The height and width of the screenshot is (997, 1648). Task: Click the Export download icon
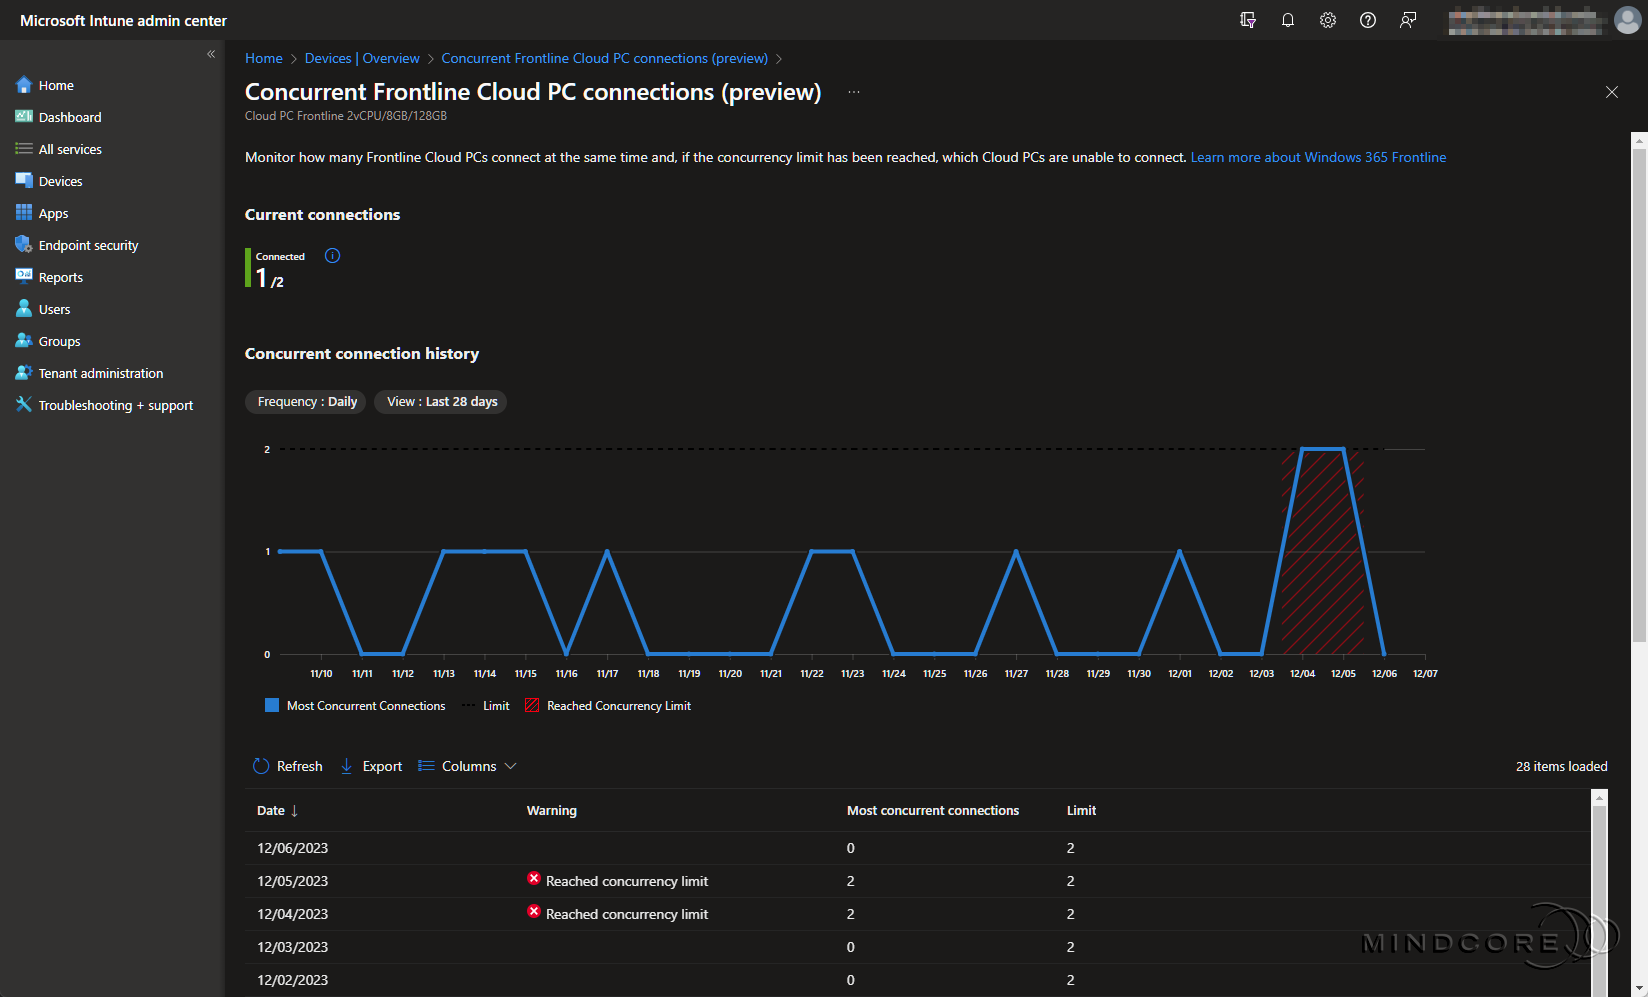(346, 766)
